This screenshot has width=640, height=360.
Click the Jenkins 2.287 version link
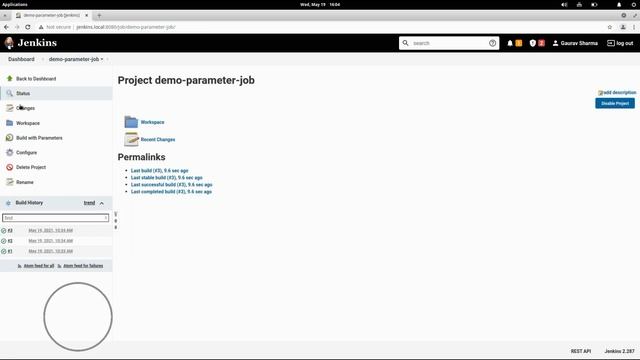click(x=620, y=351)
